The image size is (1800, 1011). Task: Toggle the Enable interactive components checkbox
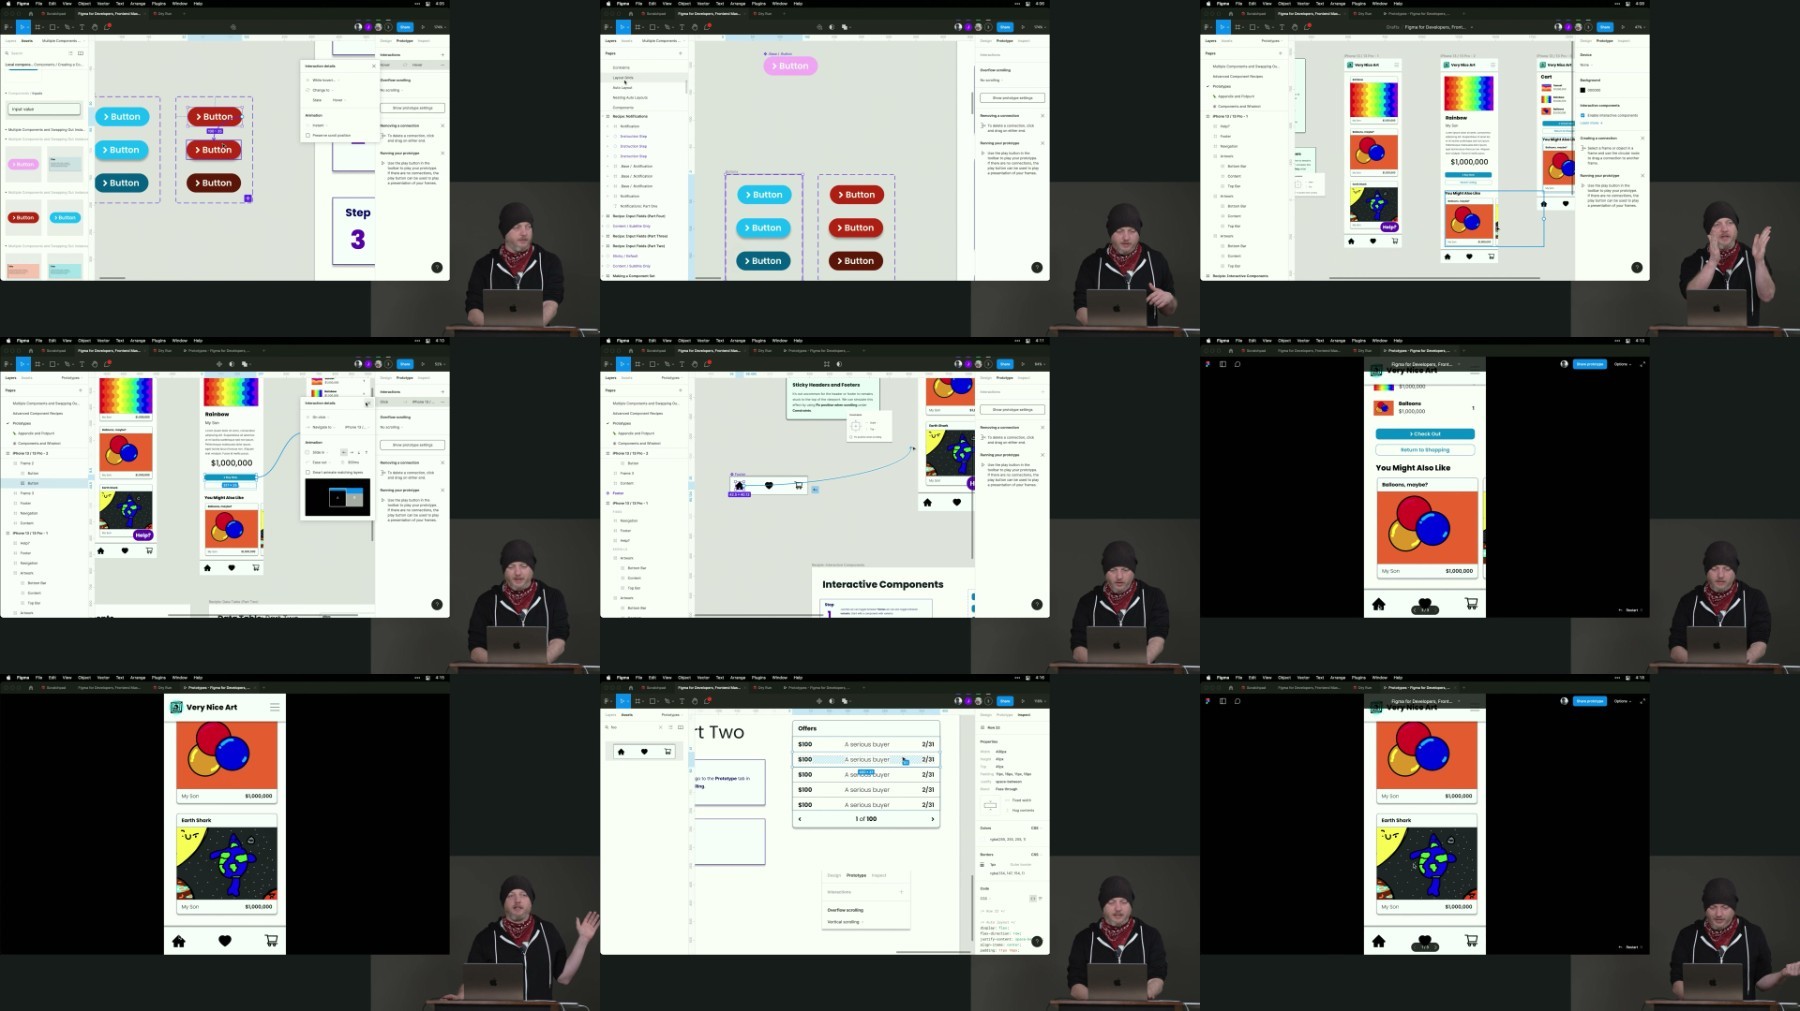pyautogui.click(x=1583, y=115)
